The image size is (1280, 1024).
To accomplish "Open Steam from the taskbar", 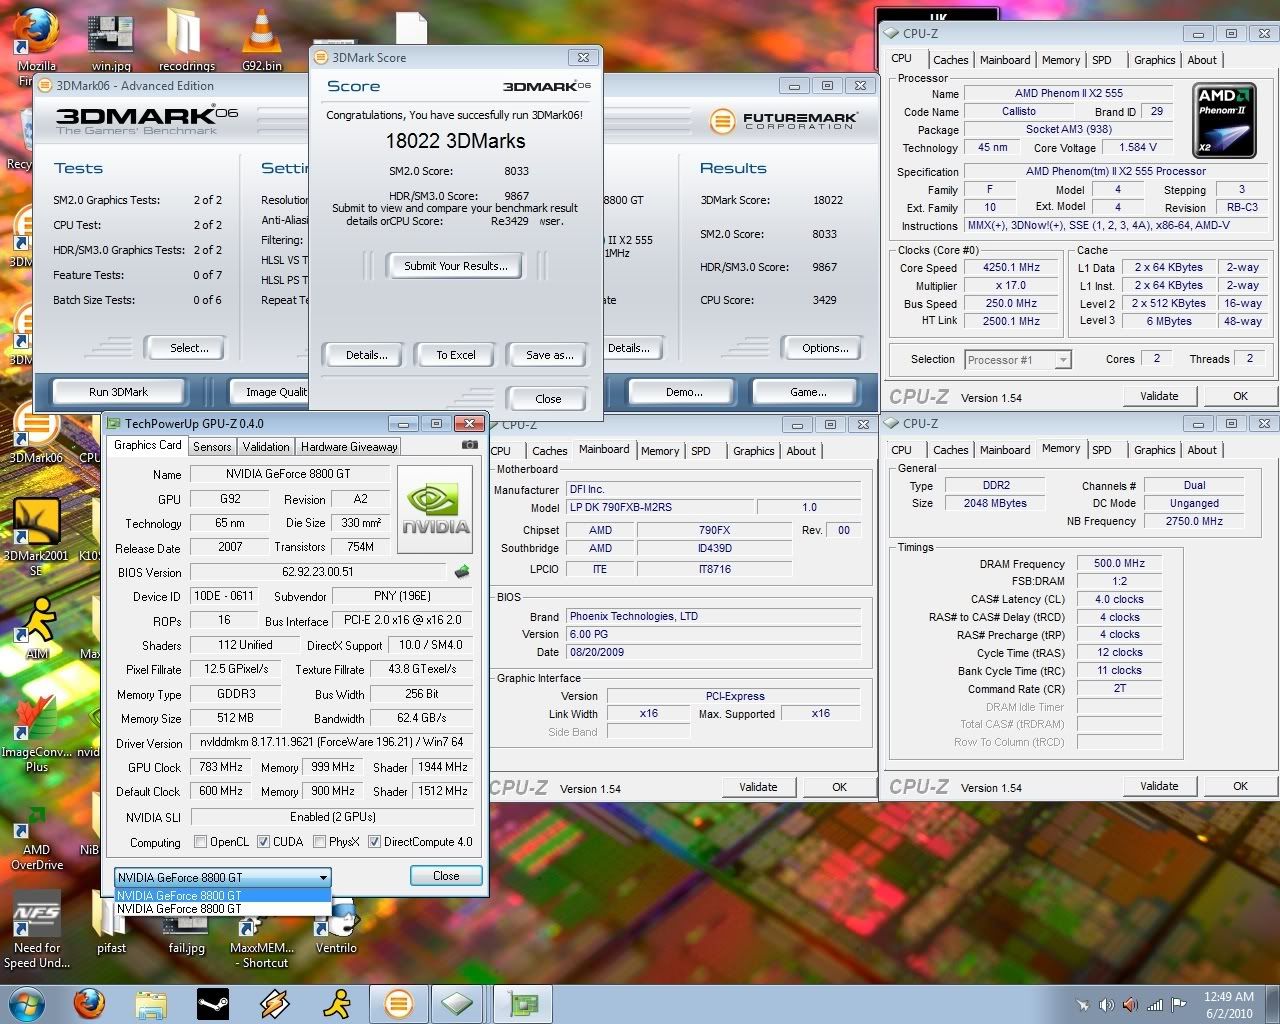I will pos(212,1003).
